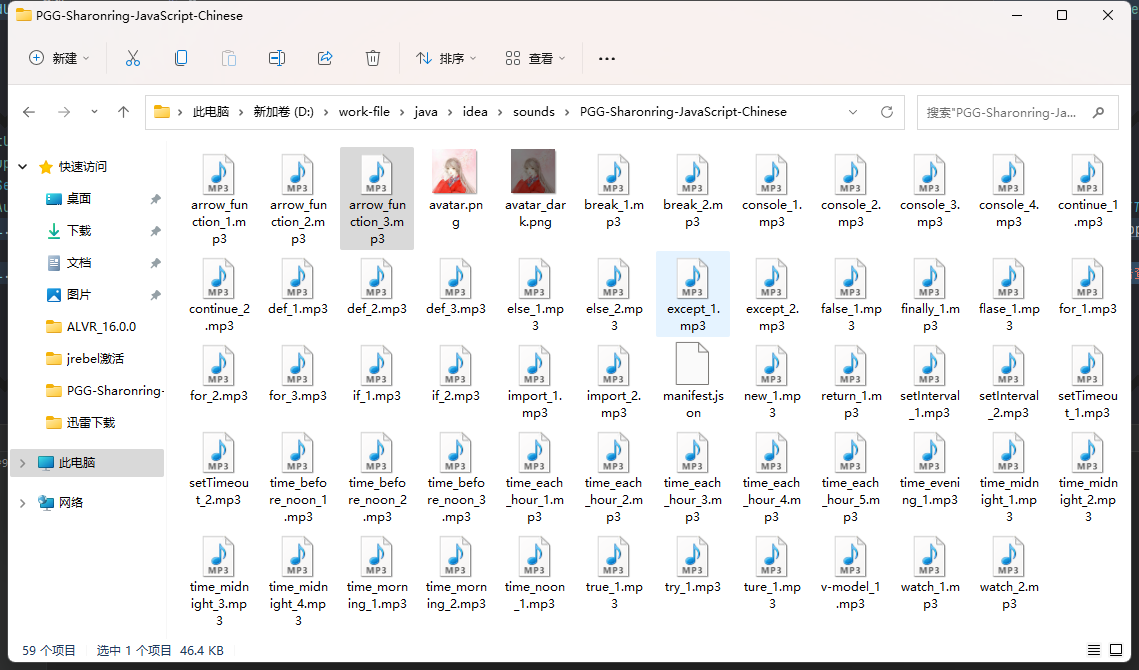Screen dimensions: 1139x670
Task: Cut the selected MP3 file
Action: (x=133, y=58)
